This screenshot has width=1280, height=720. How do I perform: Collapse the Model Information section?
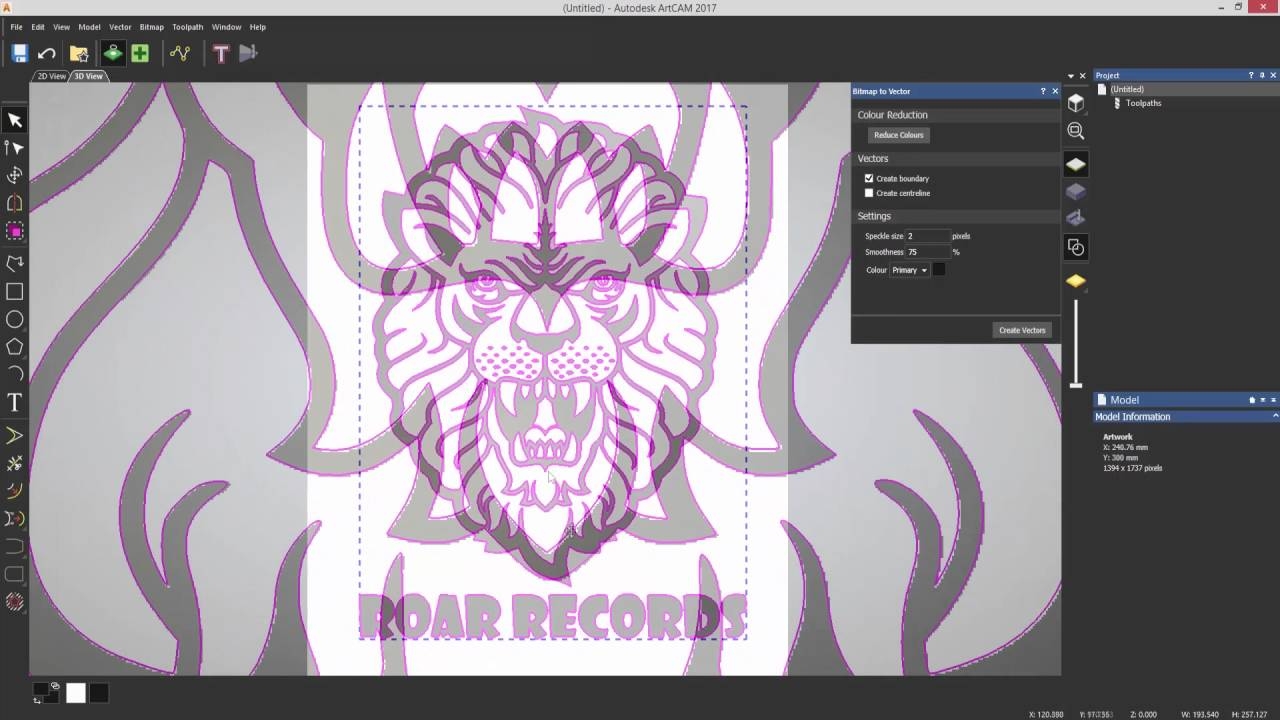1275,416
